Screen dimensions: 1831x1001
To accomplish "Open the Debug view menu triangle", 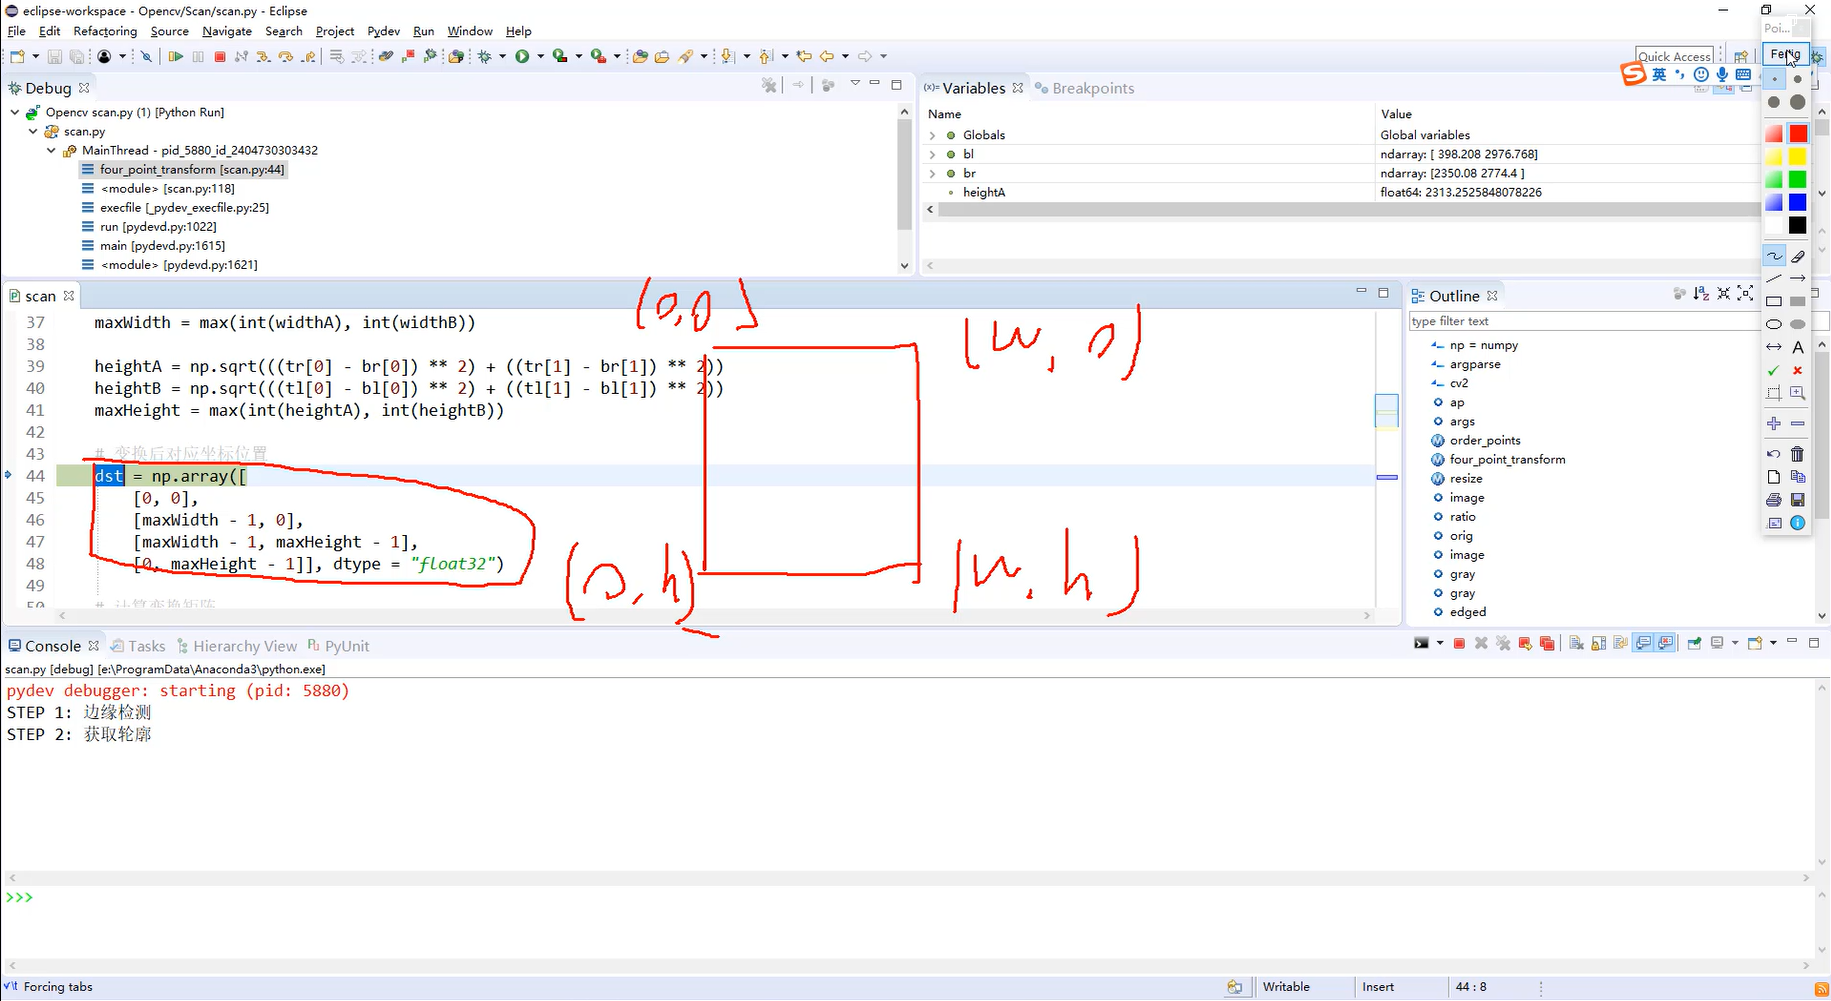I will pyautogui.click(x=855, y=84).
